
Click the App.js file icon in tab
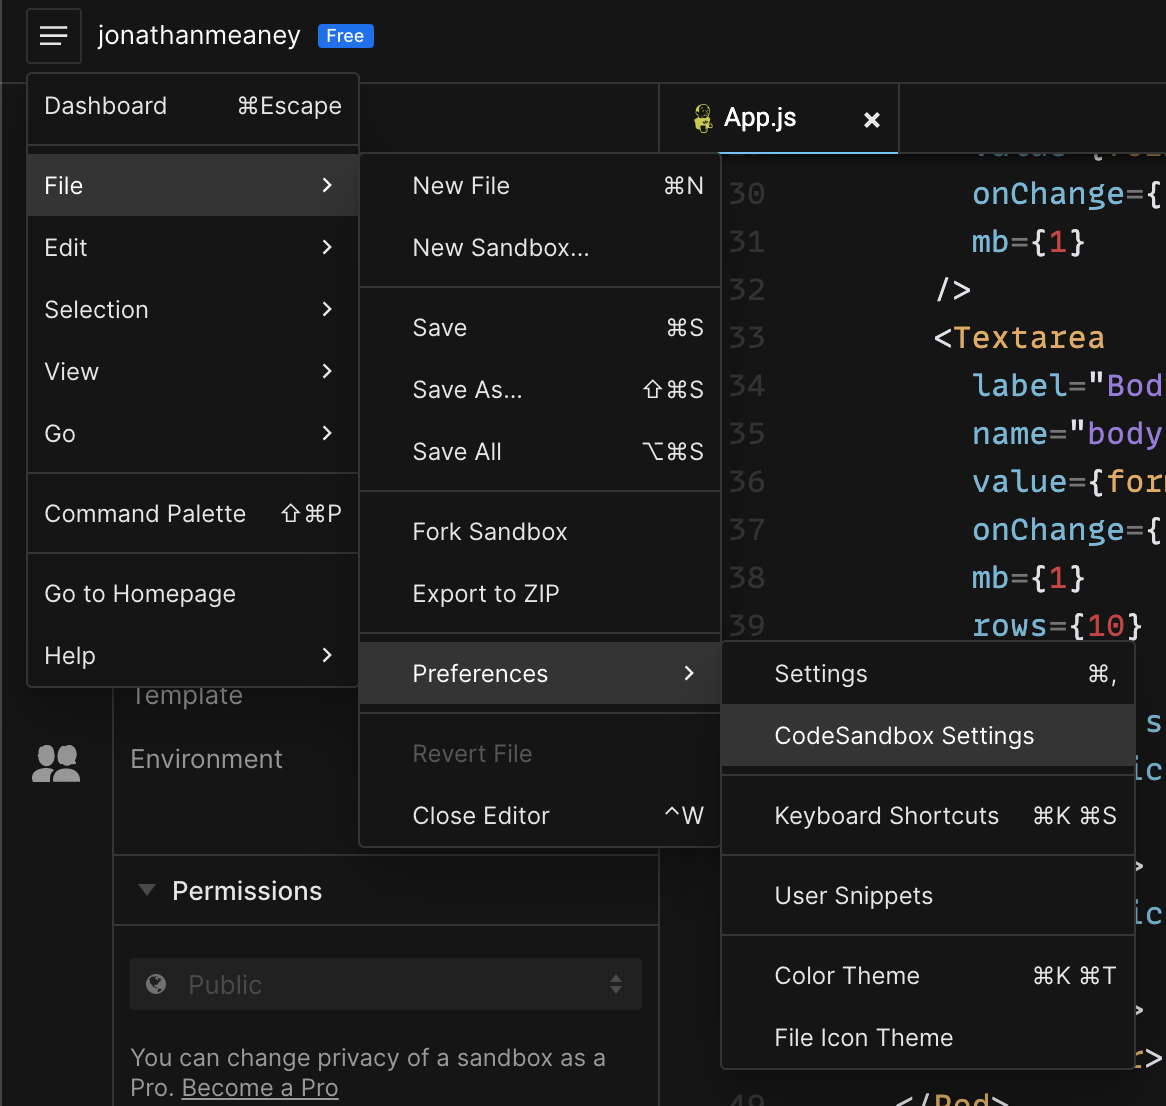[703, 119]
